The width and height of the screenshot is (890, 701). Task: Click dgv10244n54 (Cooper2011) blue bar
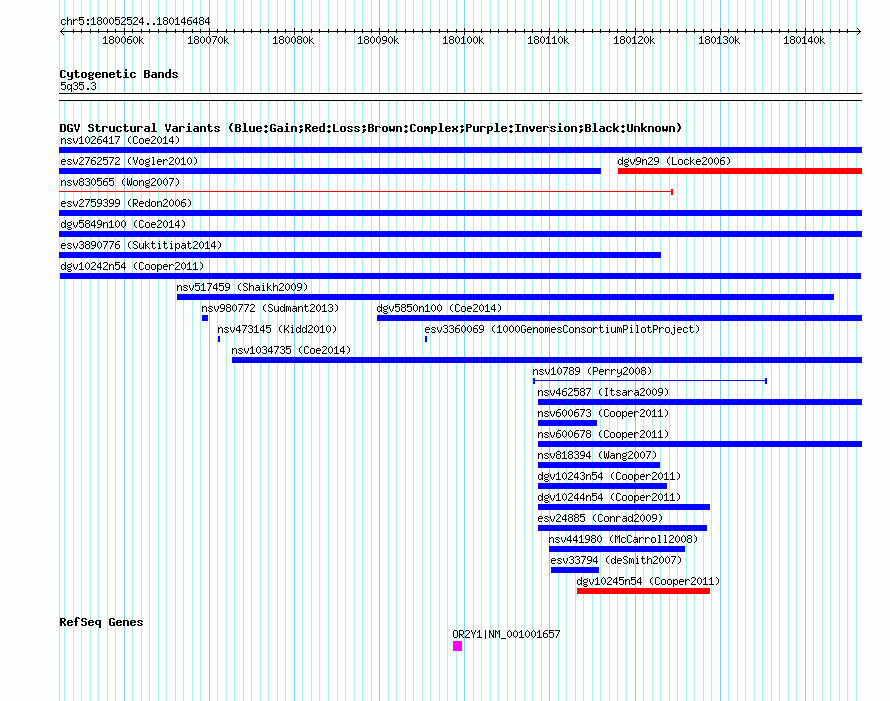tap(624, 507)
